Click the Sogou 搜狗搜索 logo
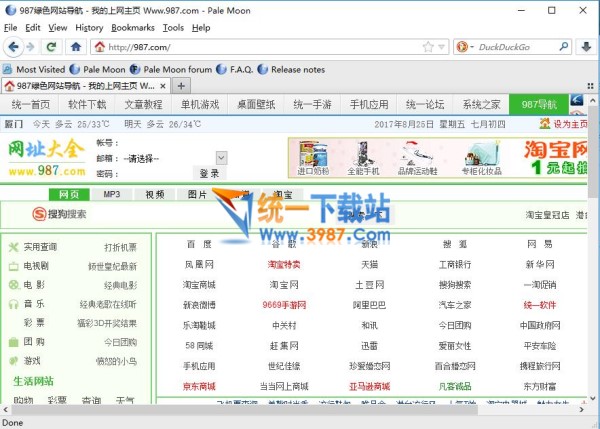This screenshot has height=429, width=600. point(59,214)
